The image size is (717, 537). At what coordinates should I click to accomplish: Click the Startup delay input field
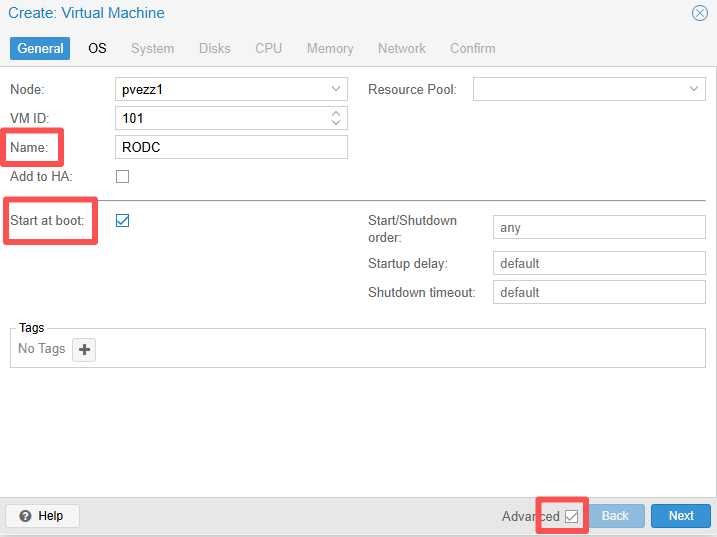(599, 263)
